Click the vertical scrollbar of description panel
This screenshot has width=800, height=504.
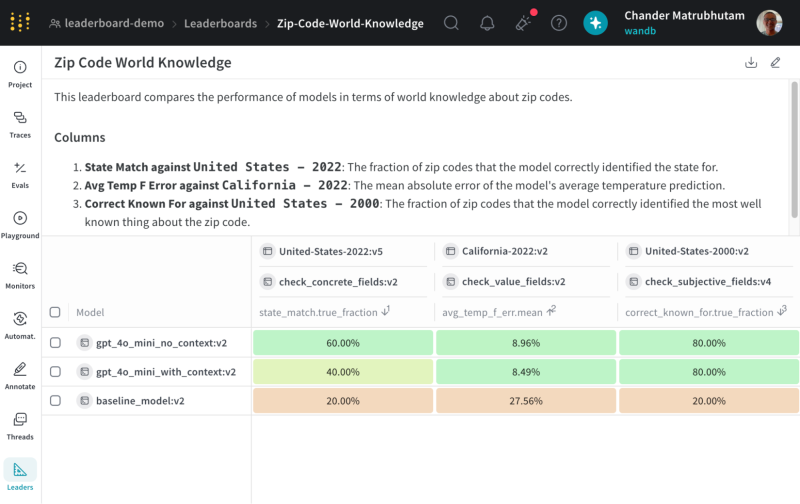[x=794, y=150]
